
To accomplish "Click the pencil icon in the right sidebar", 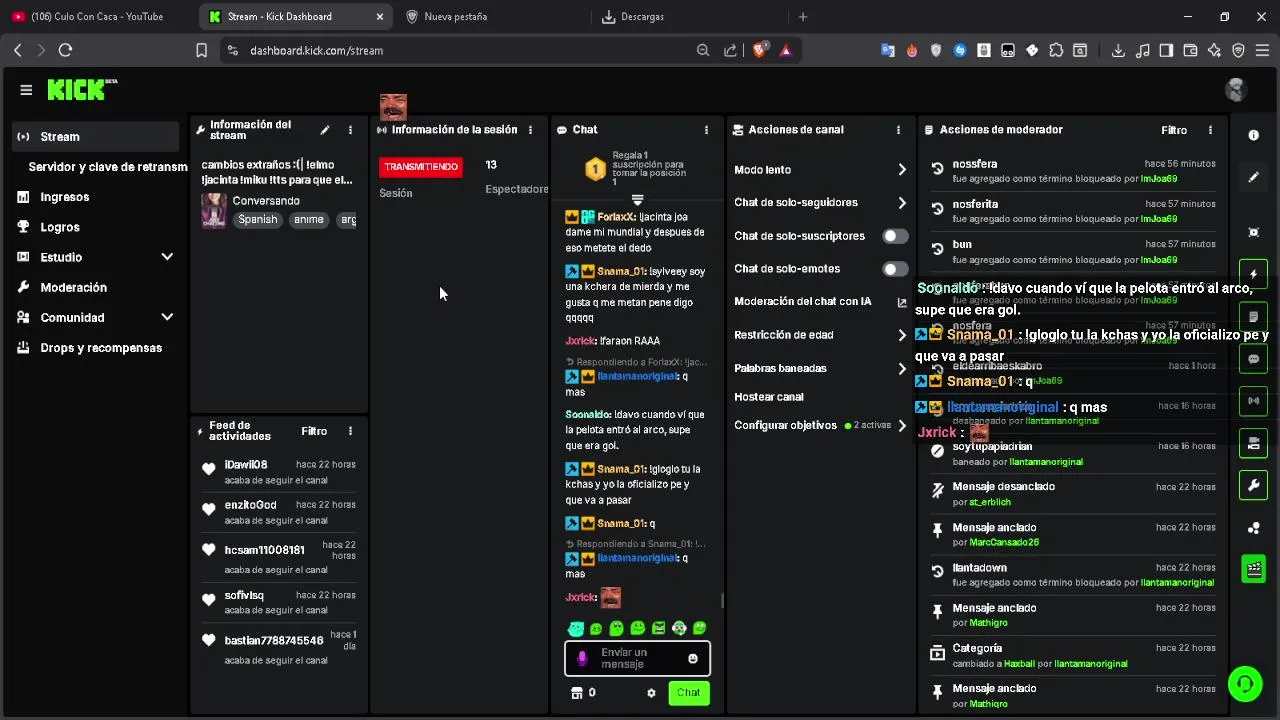I will coord(1254,177).
